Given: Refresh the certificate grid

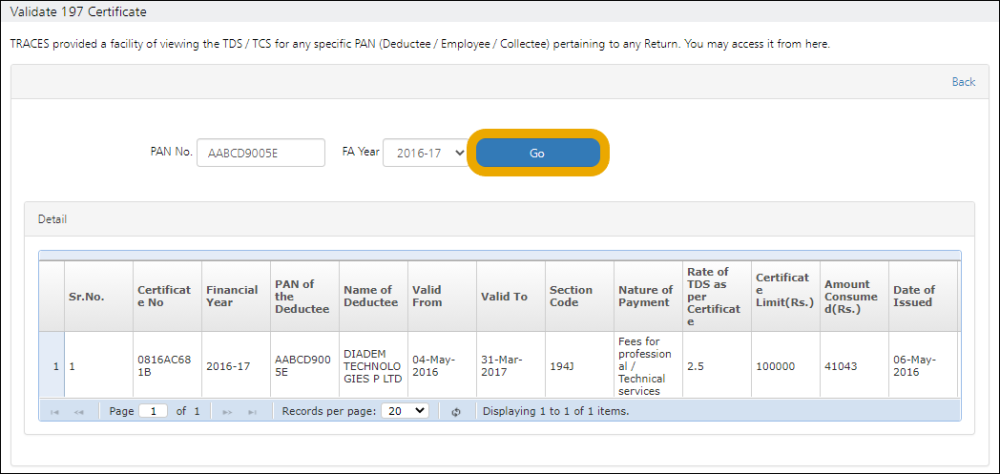Looking at the screenshot, I should (456, 411).
